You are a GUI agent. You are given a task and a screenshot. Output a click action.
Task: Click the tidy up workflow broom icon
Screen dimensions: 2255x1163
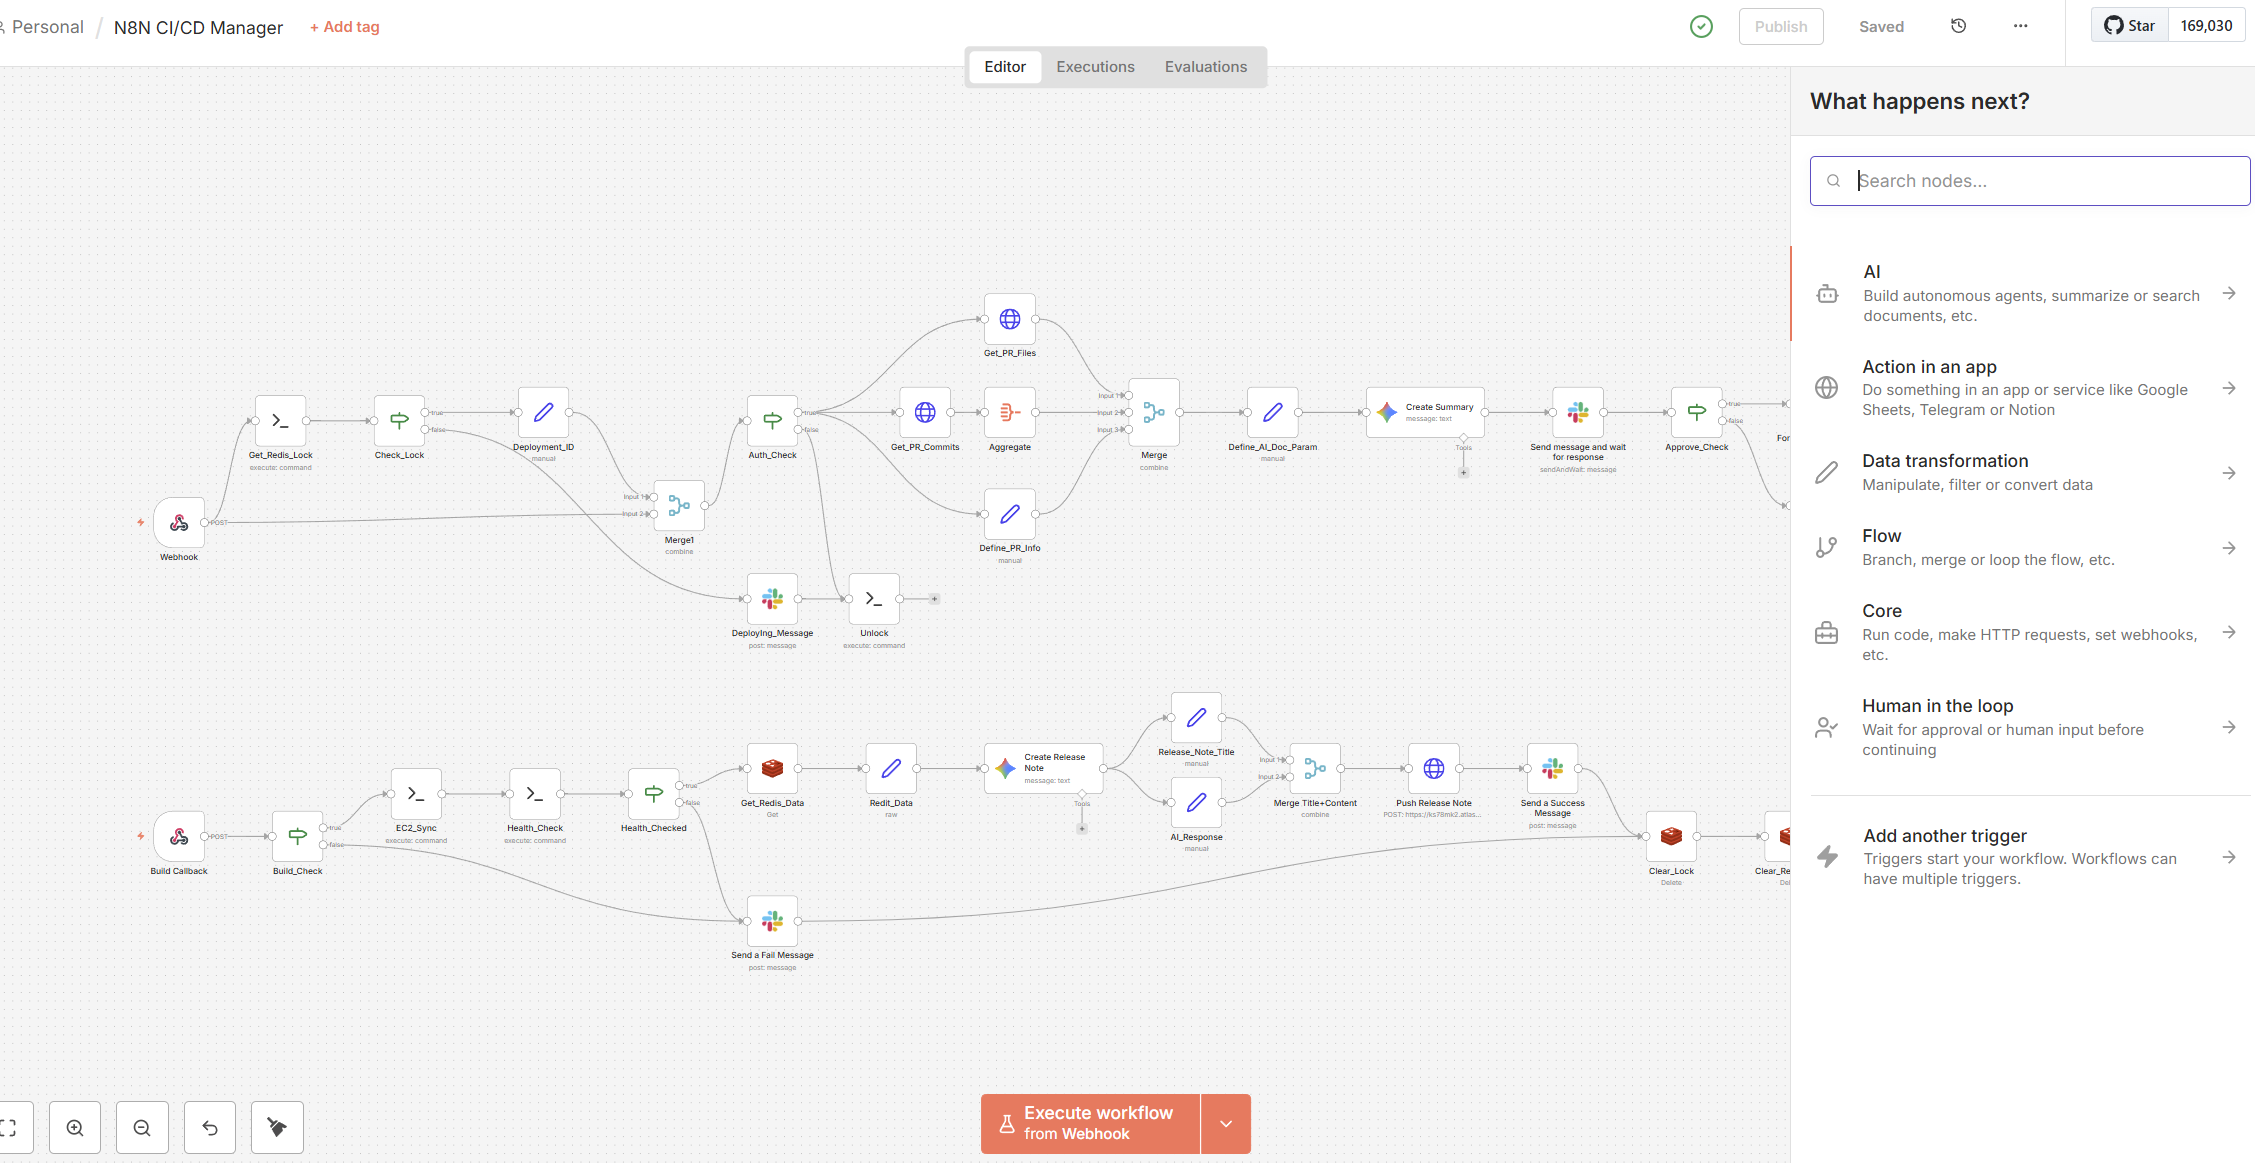click(277, 1128)
